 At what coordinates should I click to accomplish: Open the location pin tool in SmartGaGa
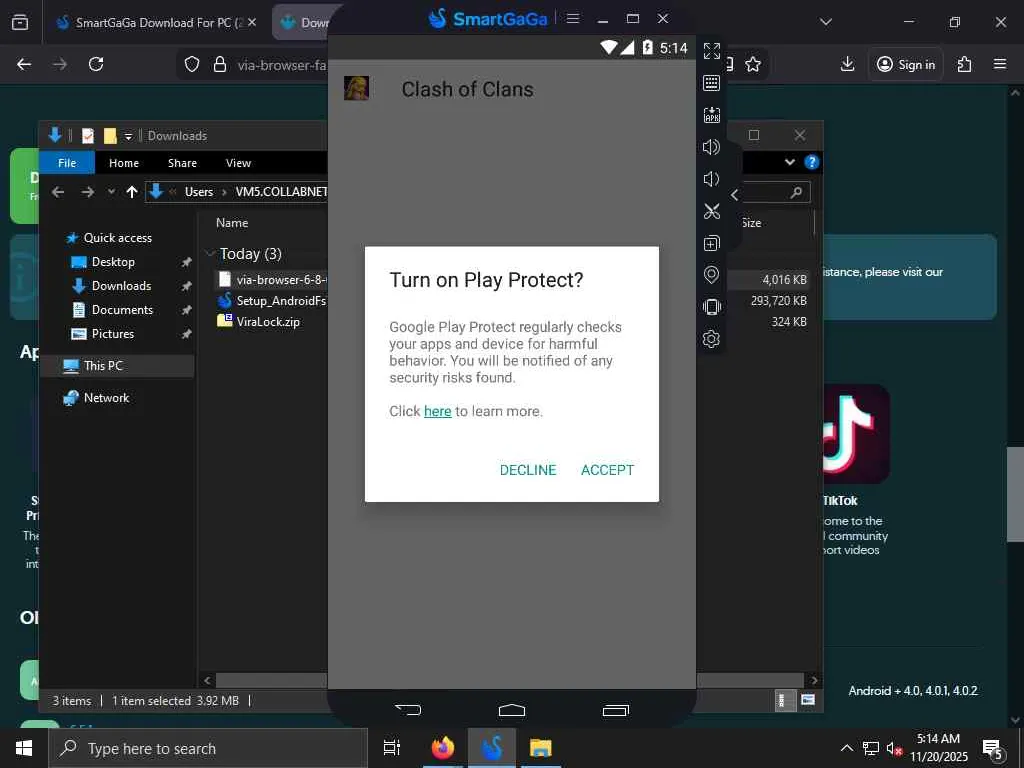pos(711,275)
